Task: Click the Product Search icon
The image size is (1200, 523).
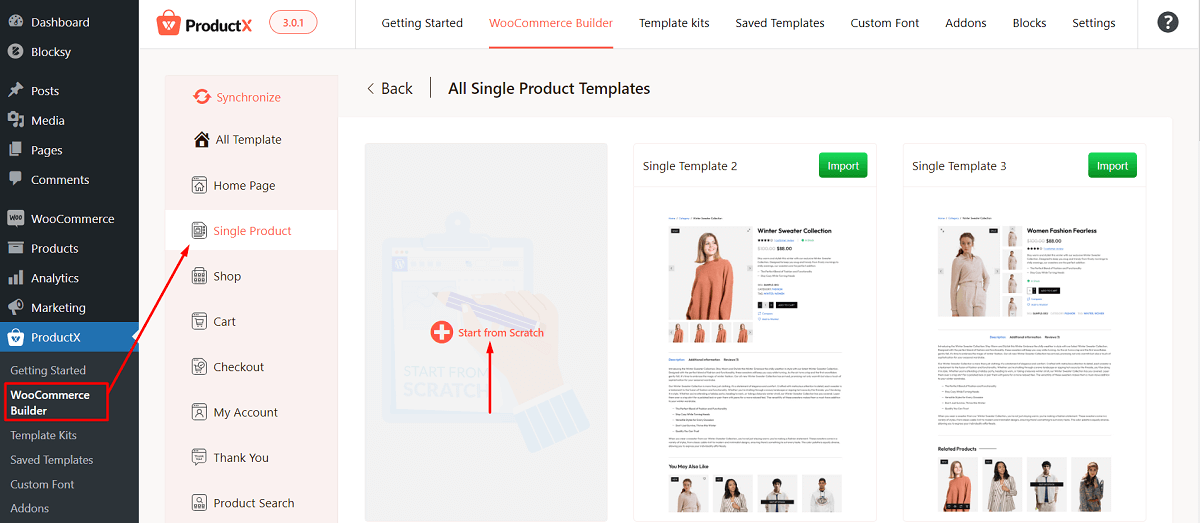Action: (x=200, y=503)
